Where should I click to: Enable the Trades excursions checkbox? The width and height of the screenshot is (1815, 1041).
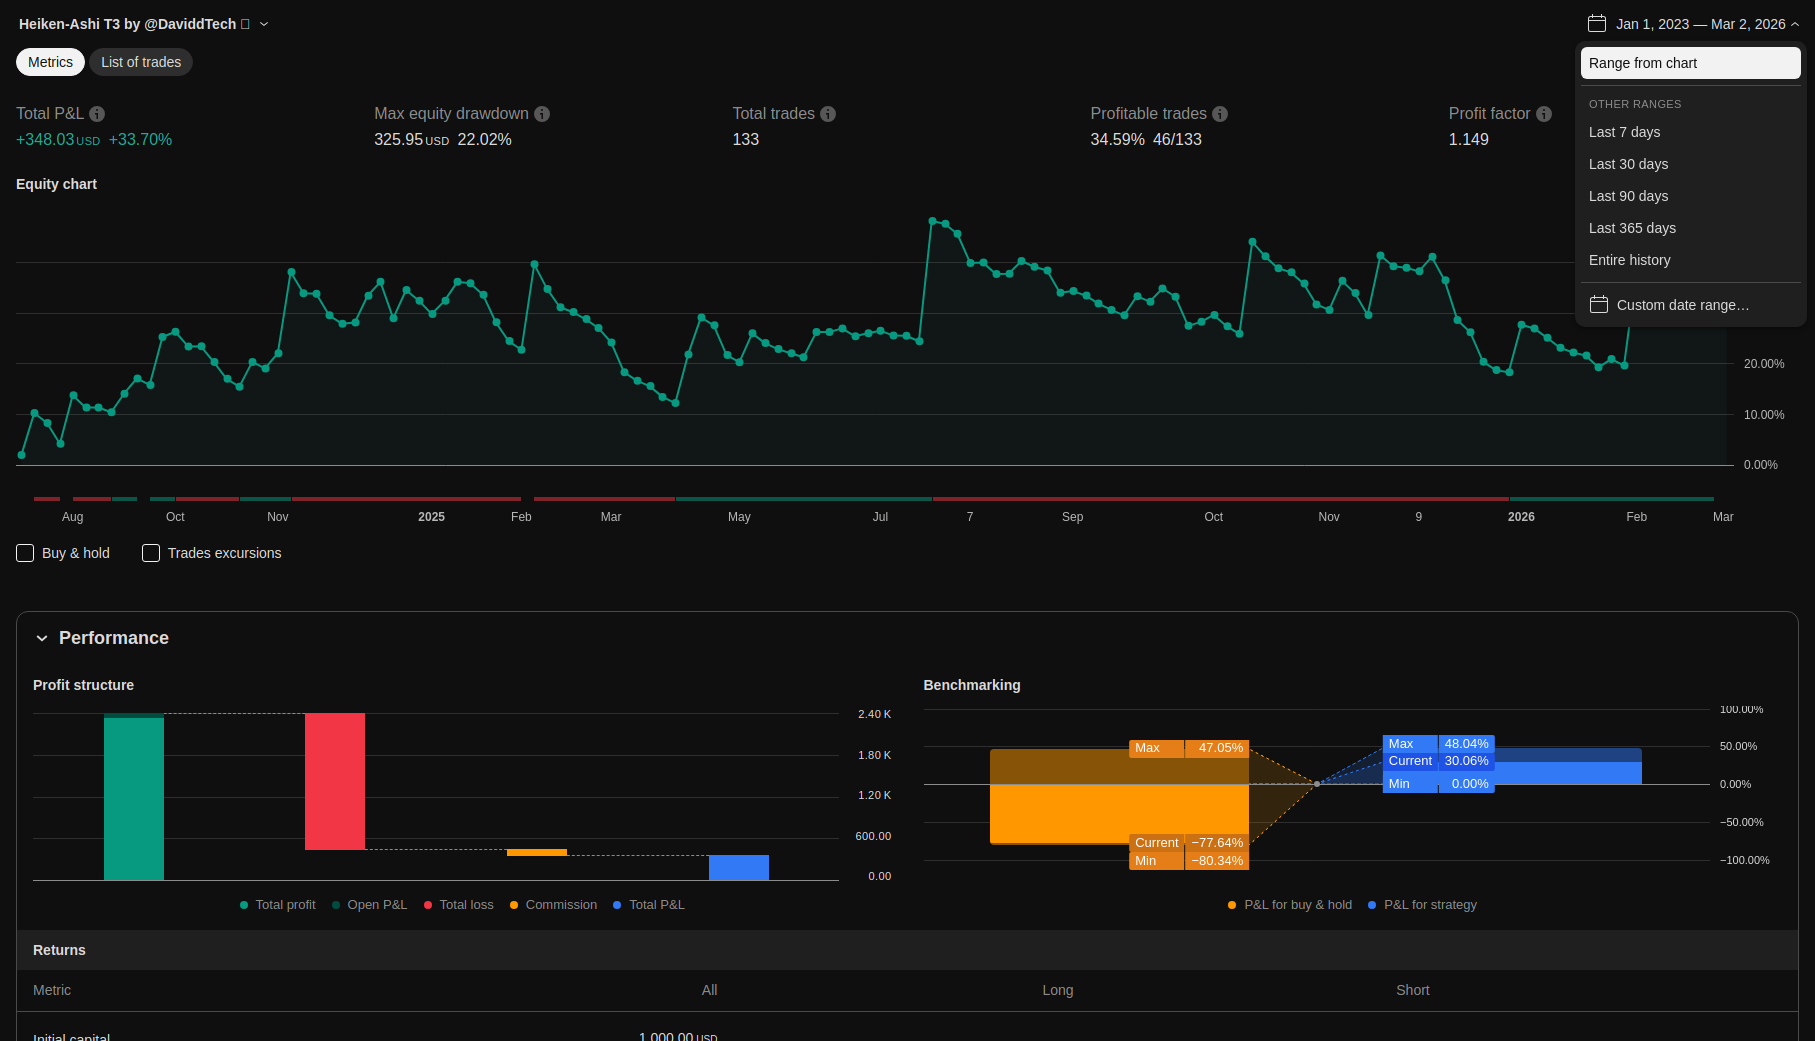tap(151, 553)
